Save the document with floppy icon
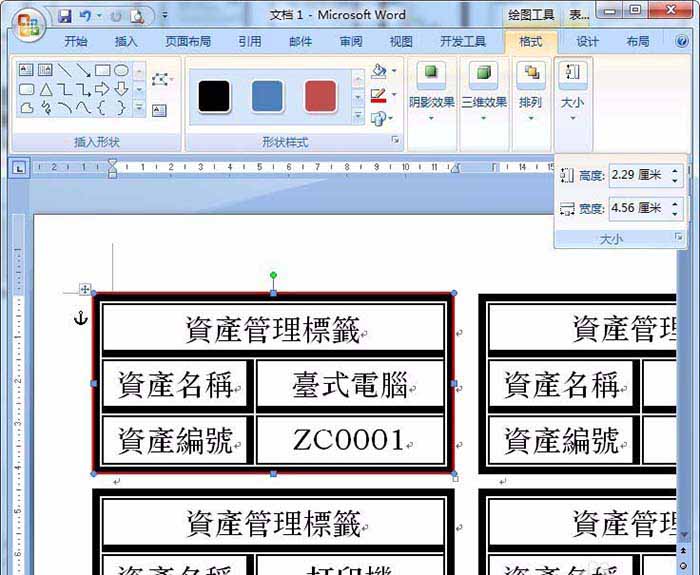The image size is (700, 575). tap(66, 17)
